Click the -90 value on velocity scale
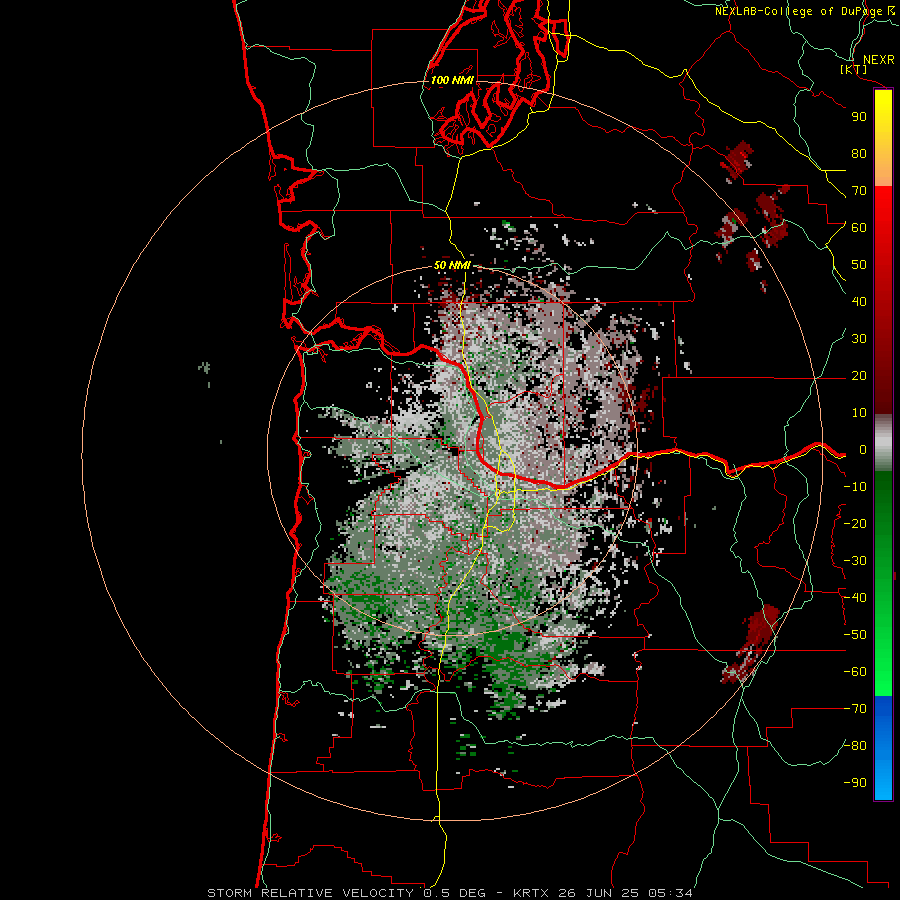Image resolution: width=900 pixels, height=900 pixels. click(855, 783)
